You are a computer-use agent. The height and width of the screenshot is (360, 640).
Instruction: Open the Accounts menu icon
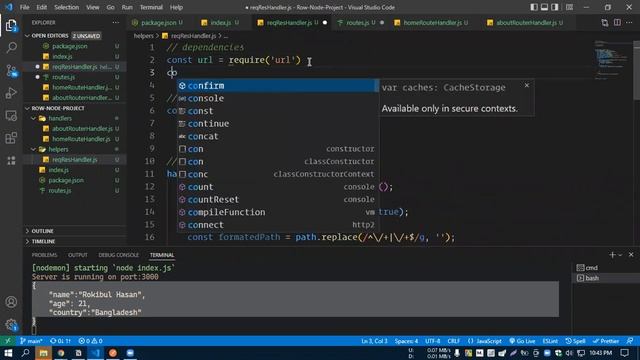coord(11,302)
